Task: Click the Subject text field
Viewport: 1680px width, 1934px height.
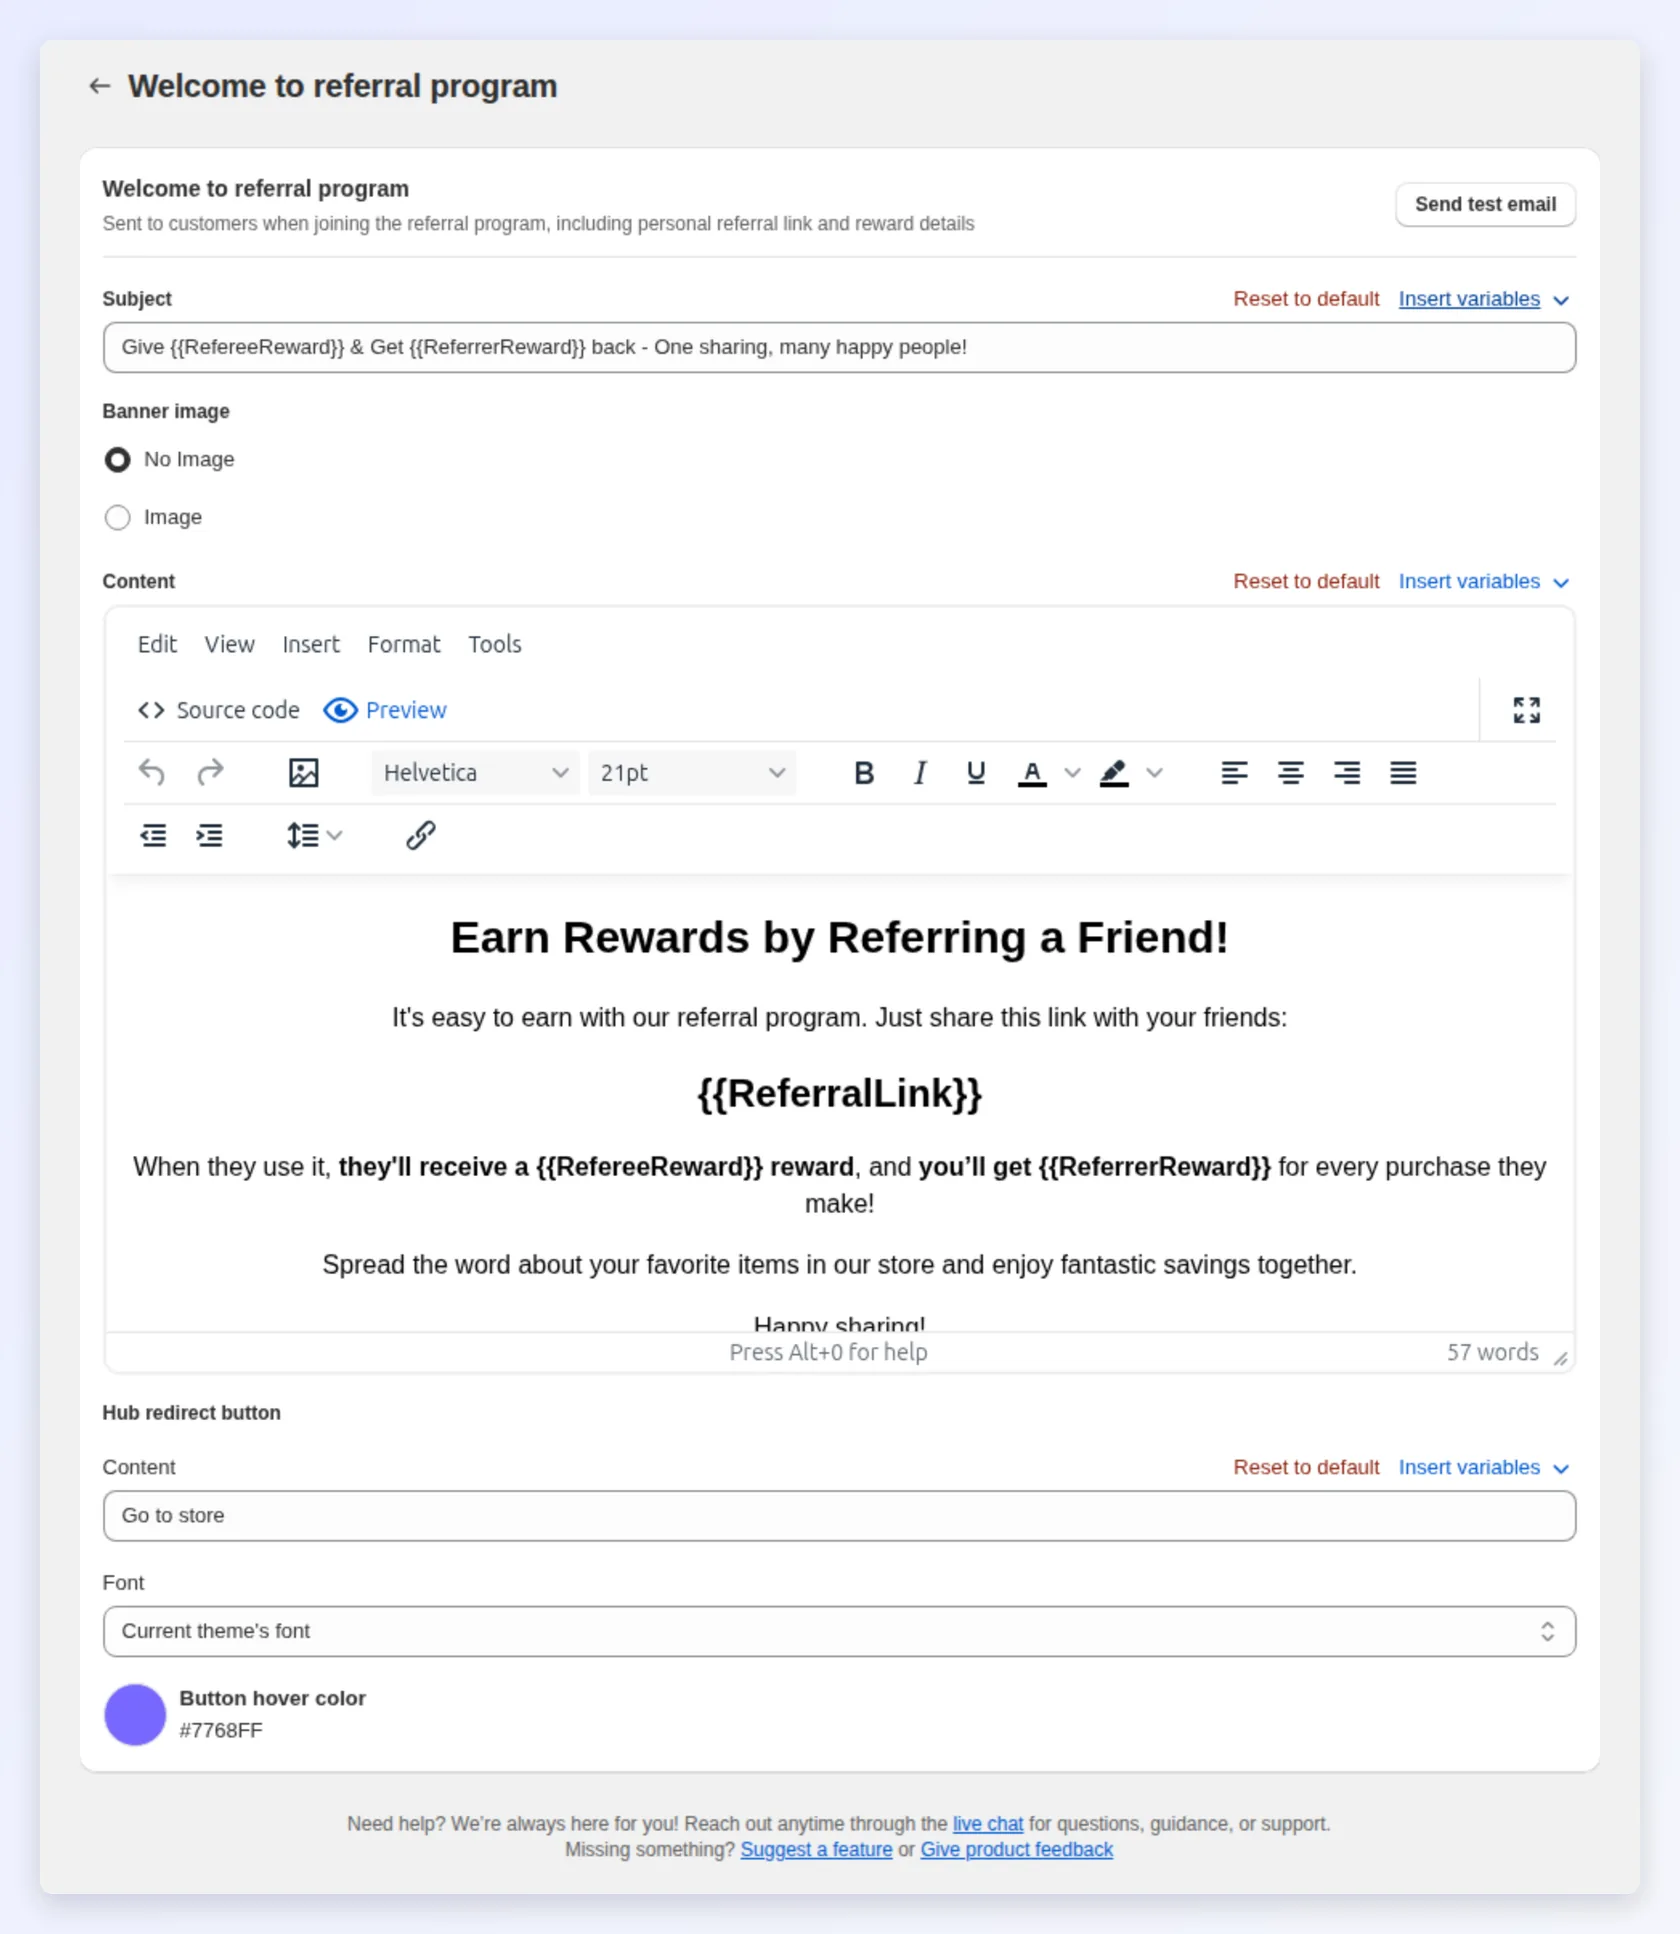Action: point(839,347)
